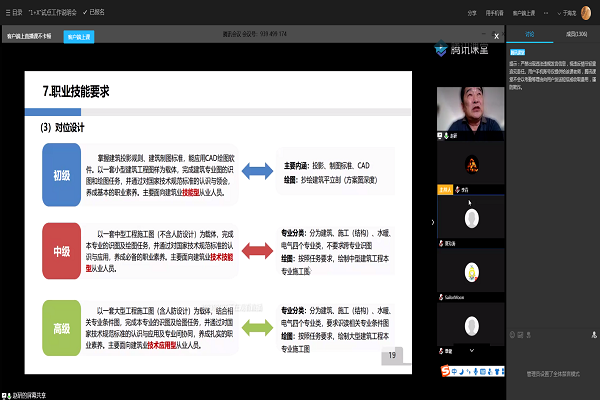This screenshot has width=600, height=400.
Task: Switch to the 讨论 tab
Action: tap(529, 34)
